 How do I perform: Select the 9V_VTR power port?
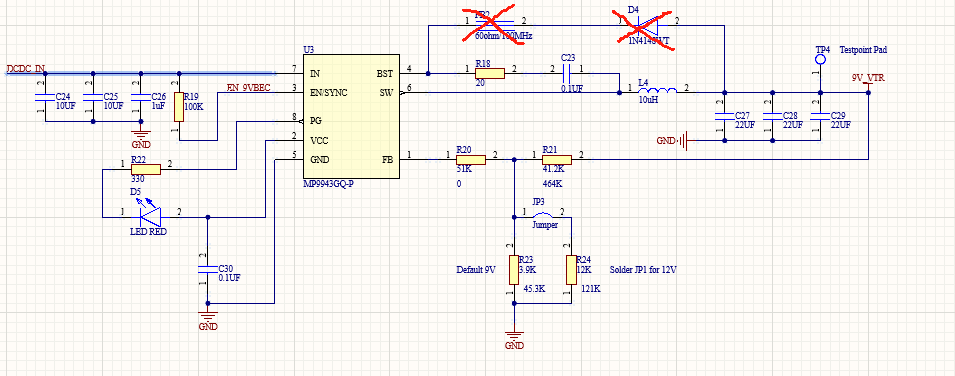(x=868, y=80)
